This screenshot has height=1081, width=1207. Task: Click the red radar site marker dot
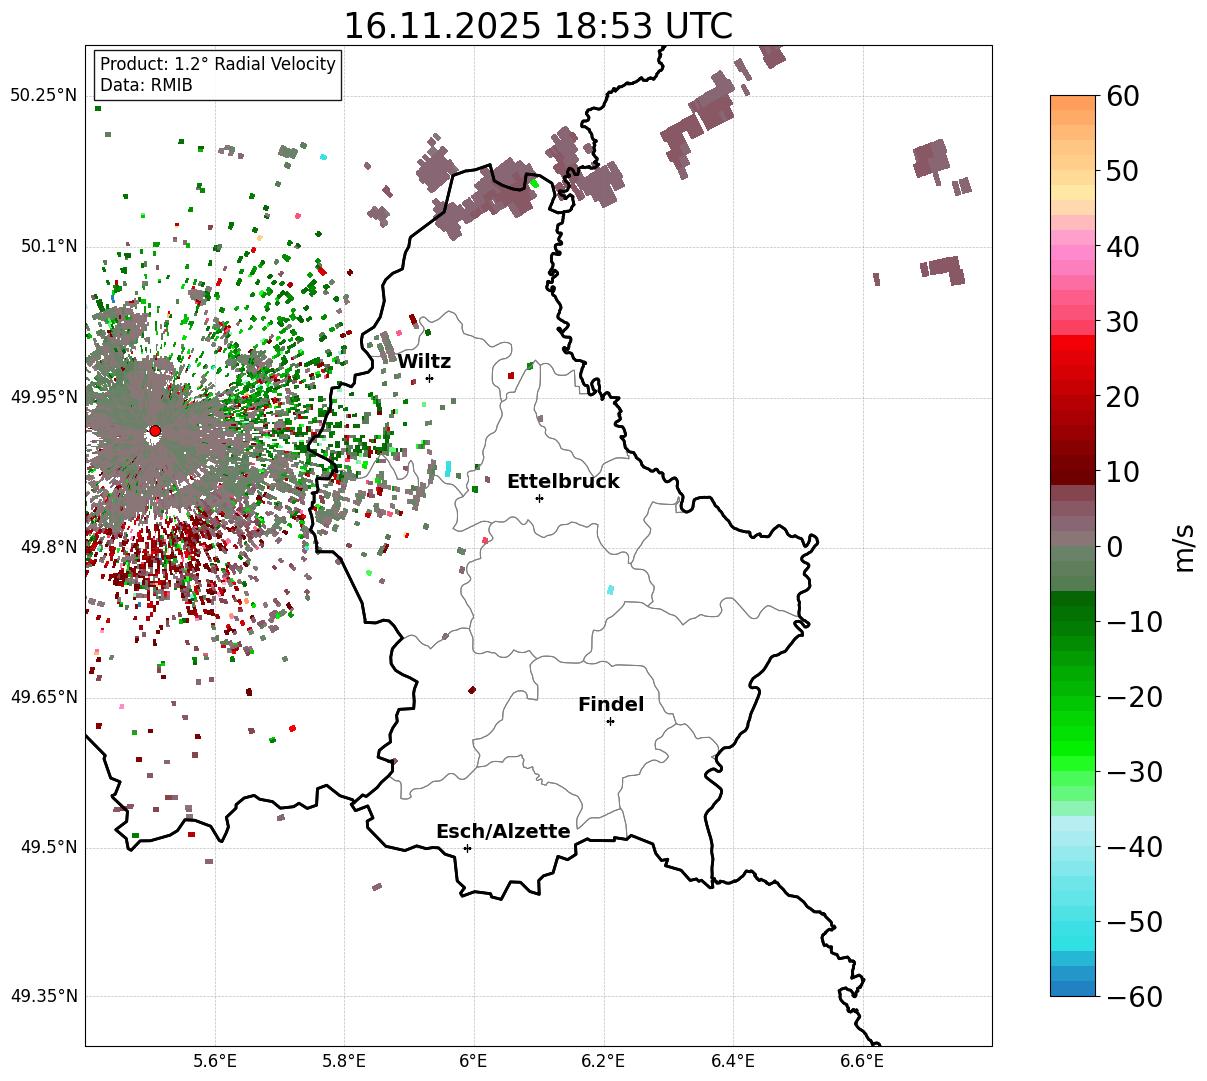pyautogui.click(x=155, y=431)
